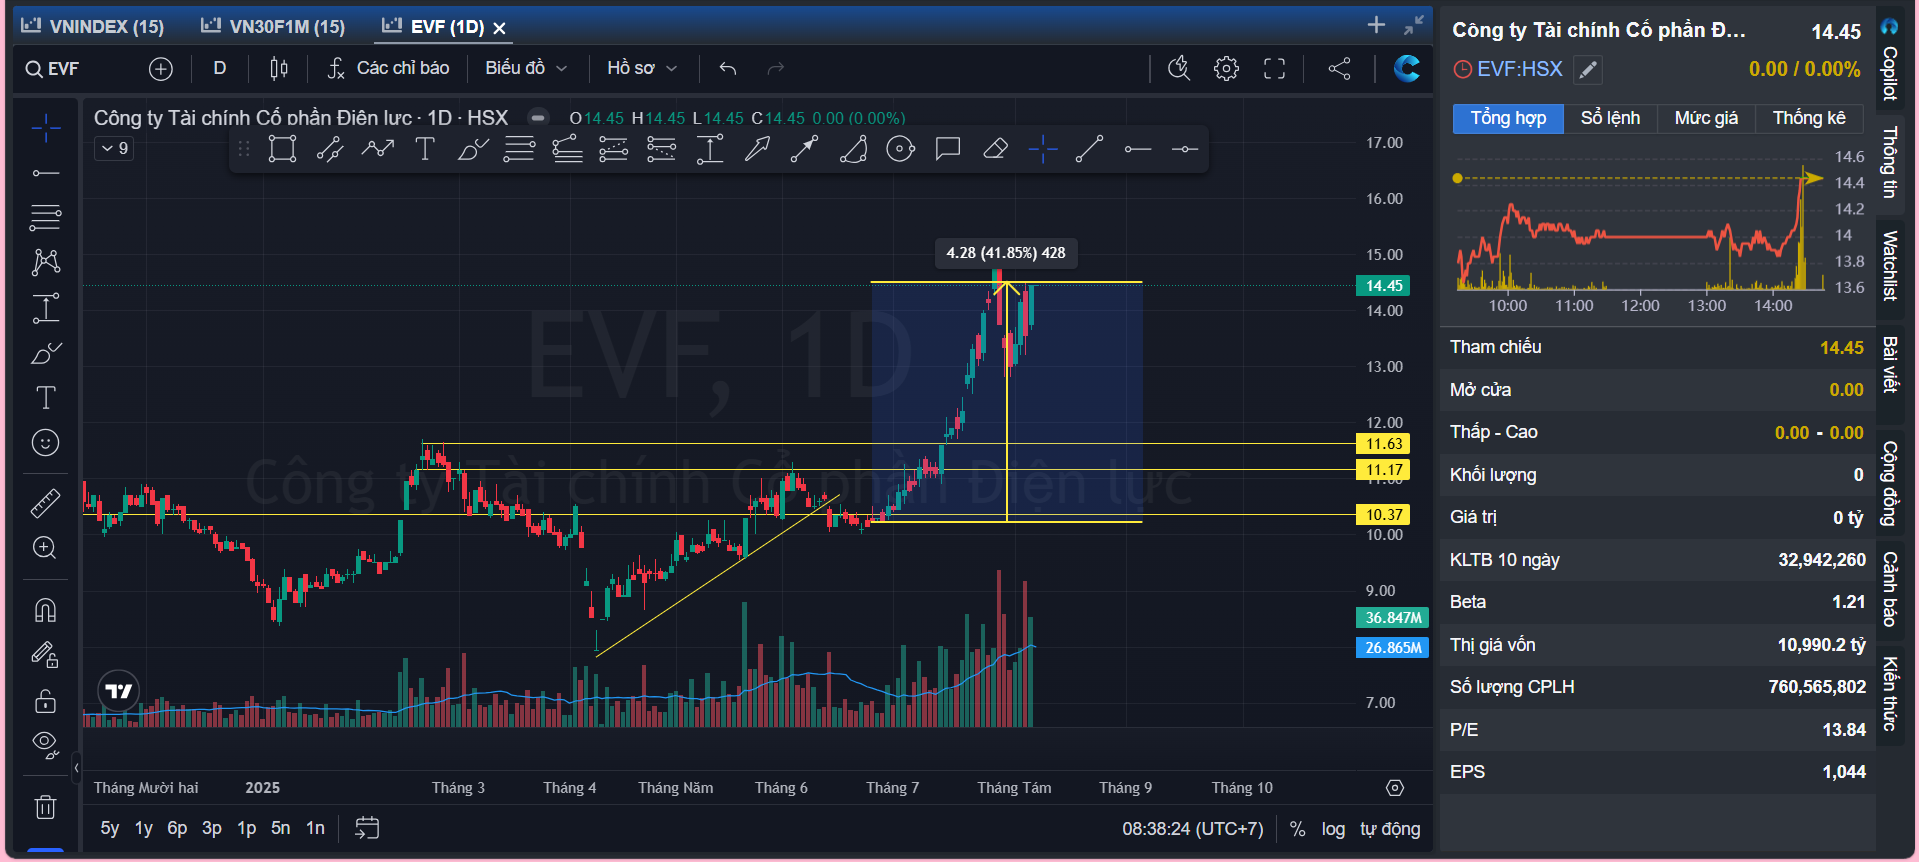Select the ruler measure tool
Image resolution: width=1919 pixels, height=862 pixels.
[45, 502]
